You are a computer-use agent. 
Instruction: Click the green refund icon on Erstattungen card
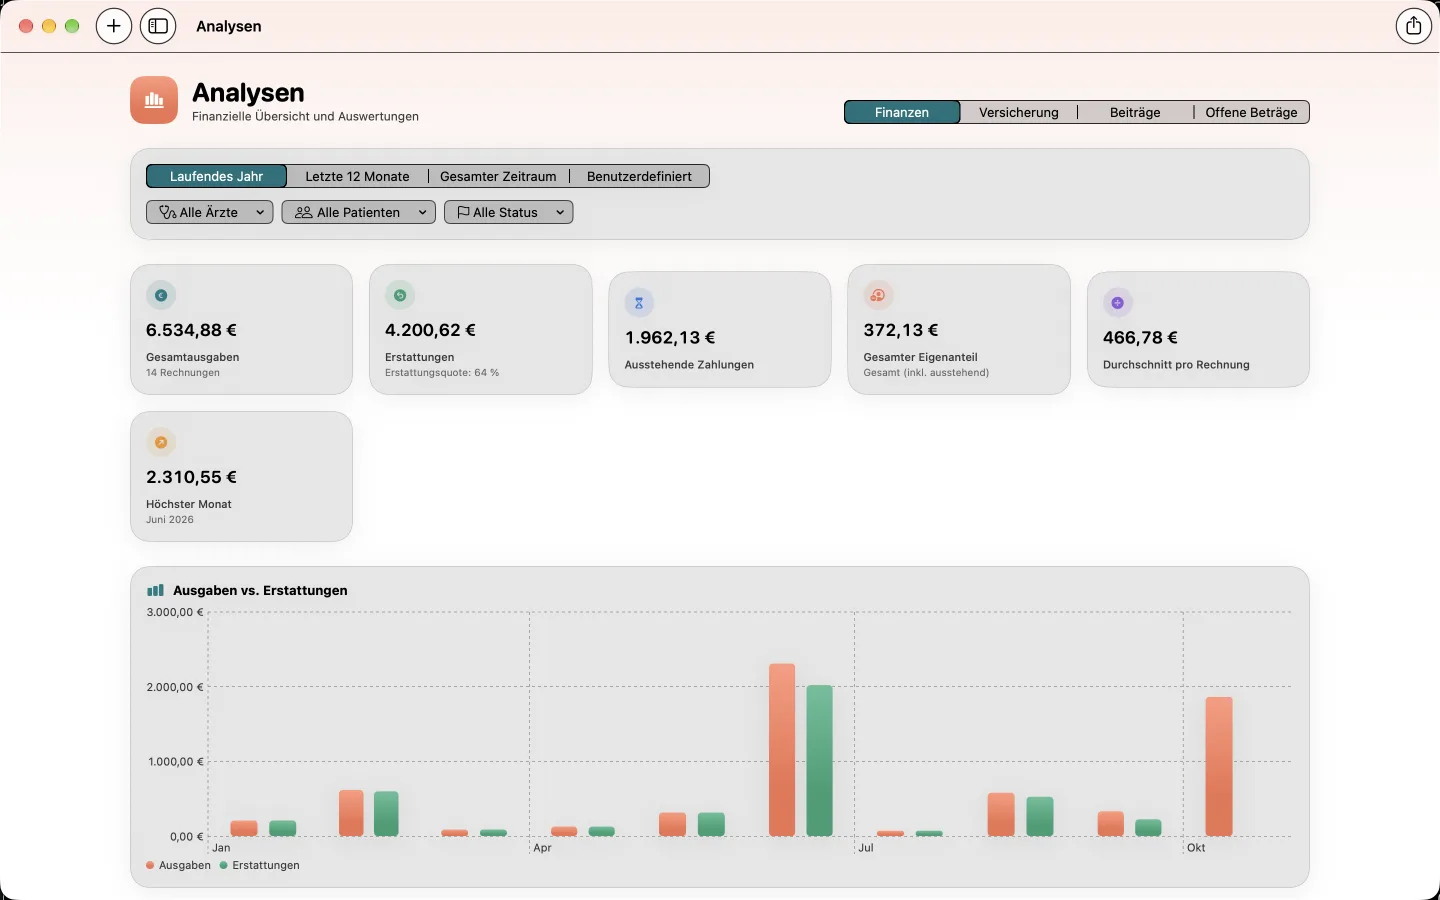click(x=400, y=295)
